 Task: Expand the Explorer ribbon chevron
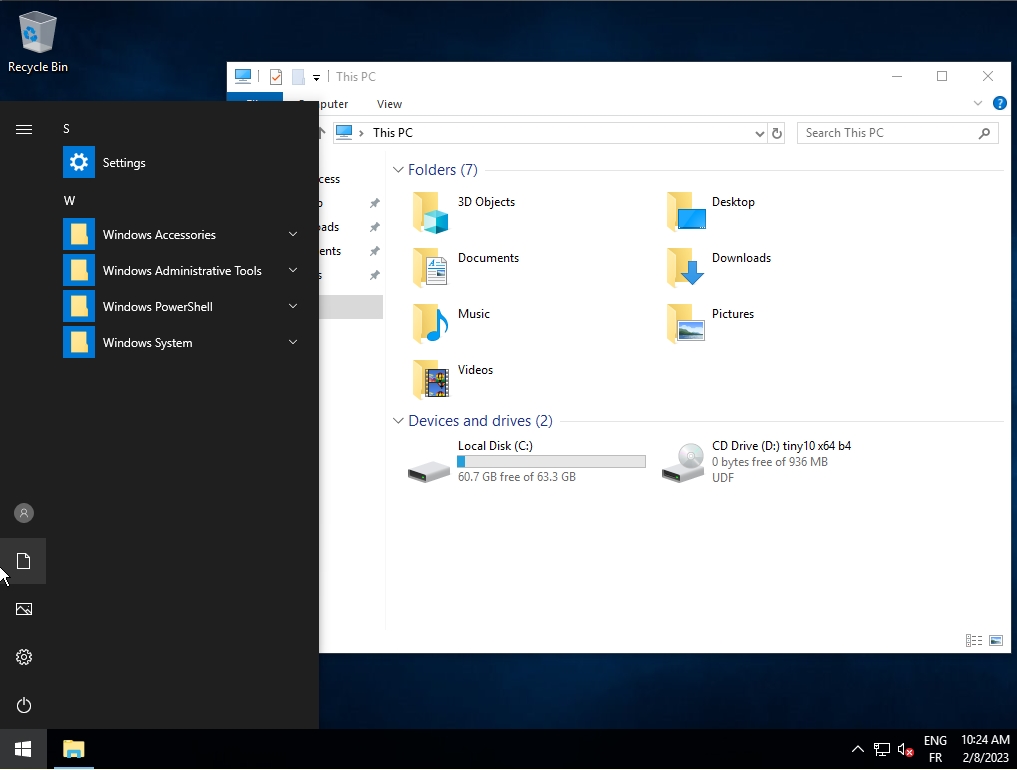point(977,103)
